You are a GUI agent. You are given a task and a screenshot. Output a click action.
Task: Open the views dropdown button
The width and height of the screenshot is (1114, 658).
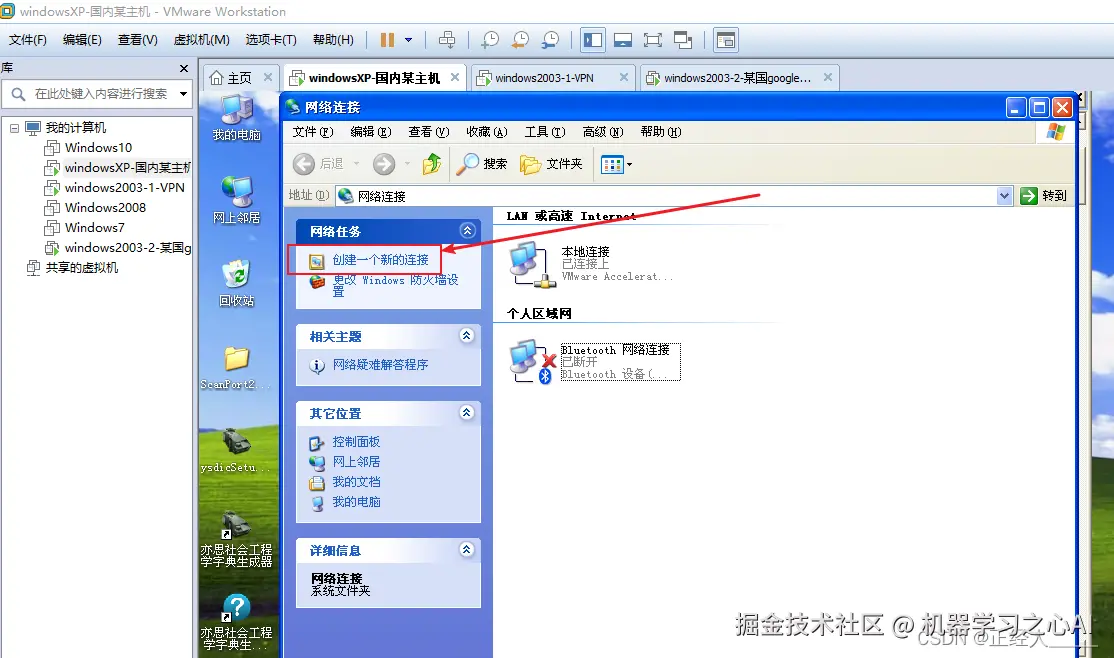tap(616, 165)
